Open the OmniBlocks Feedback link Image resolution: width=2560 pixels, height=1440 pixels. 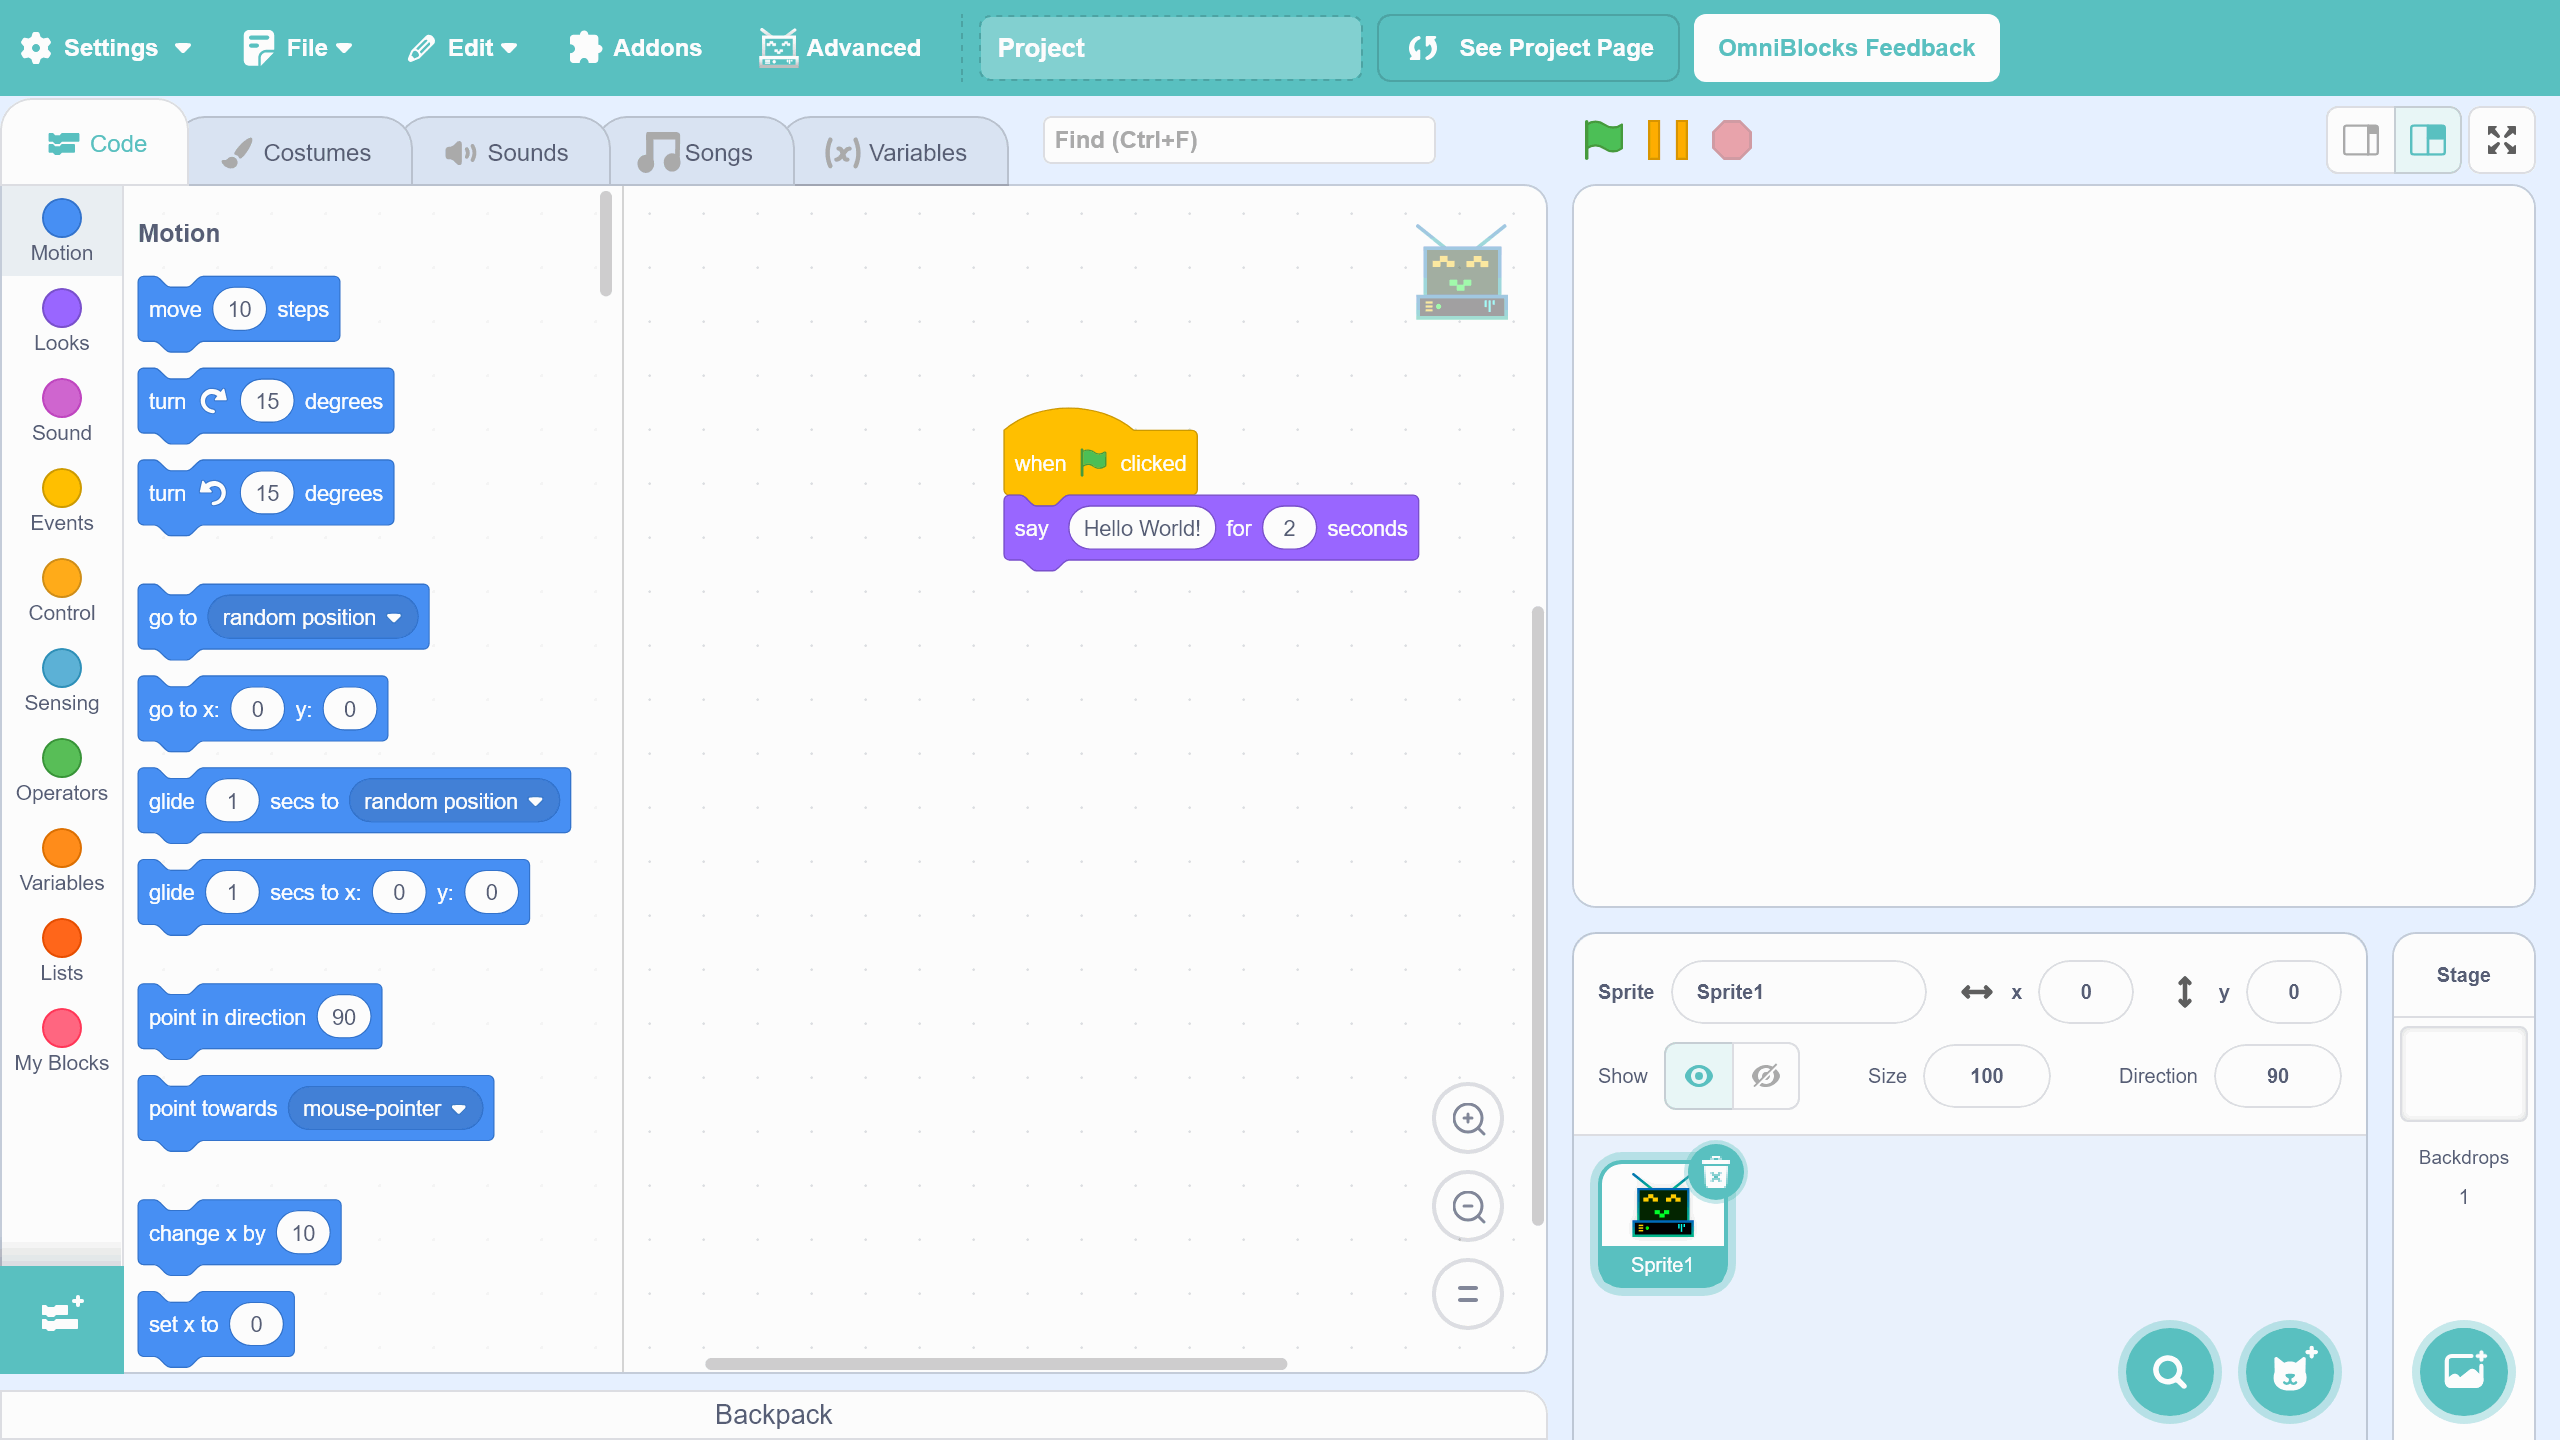tap(1845, 48)
